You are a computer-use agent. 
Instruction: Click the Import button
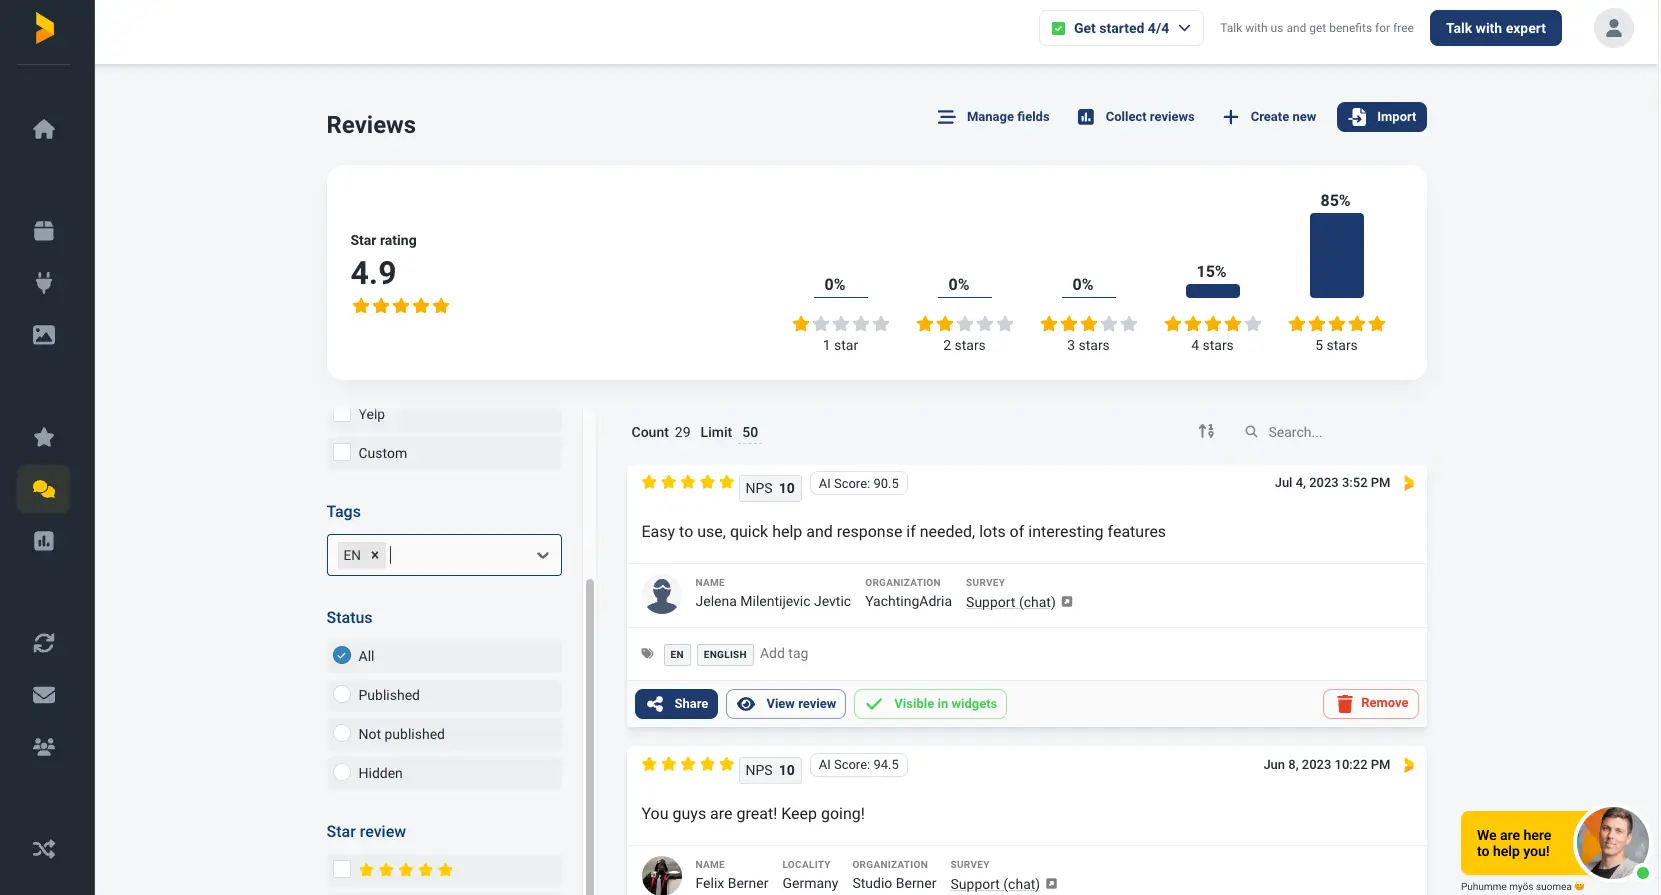1381,117
